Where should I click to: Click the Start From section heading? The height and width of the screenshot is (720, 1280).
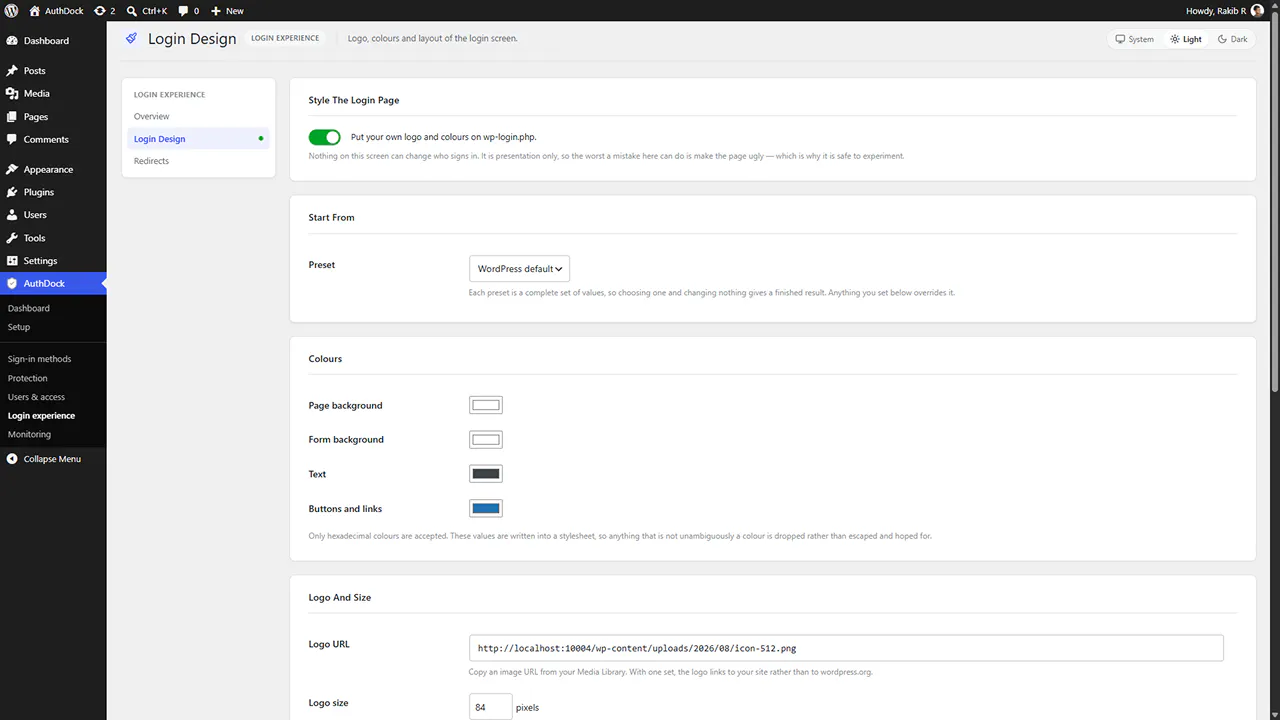click(331, 217)
